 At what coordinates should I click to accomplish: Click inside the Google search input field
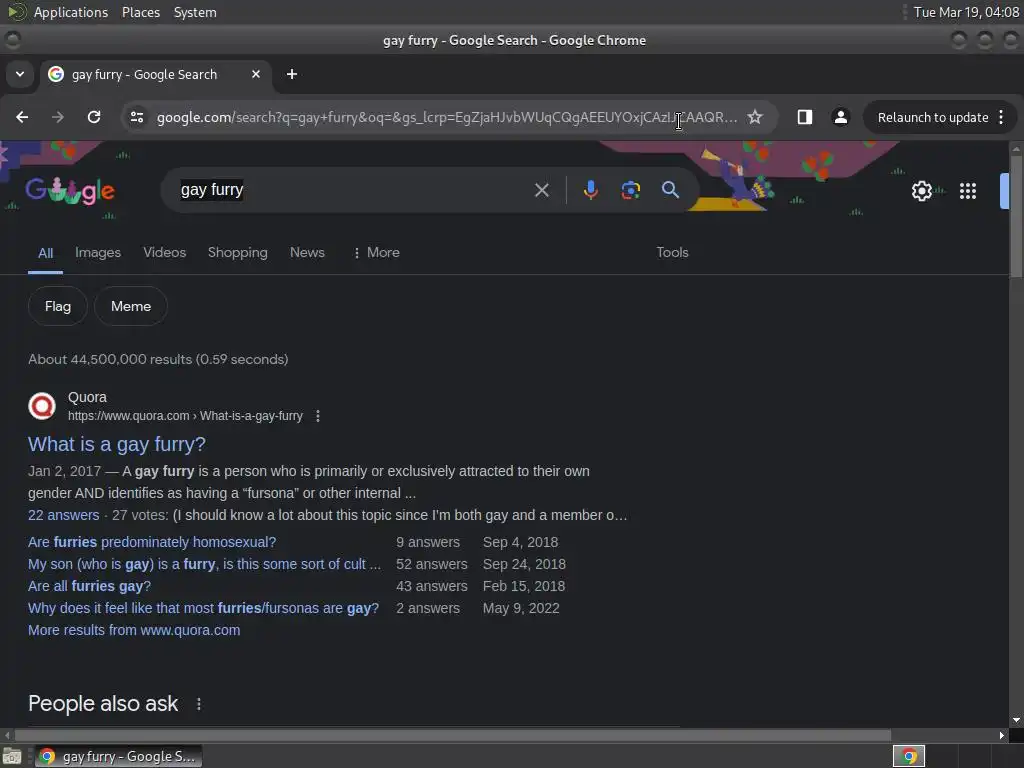point(353,190)
